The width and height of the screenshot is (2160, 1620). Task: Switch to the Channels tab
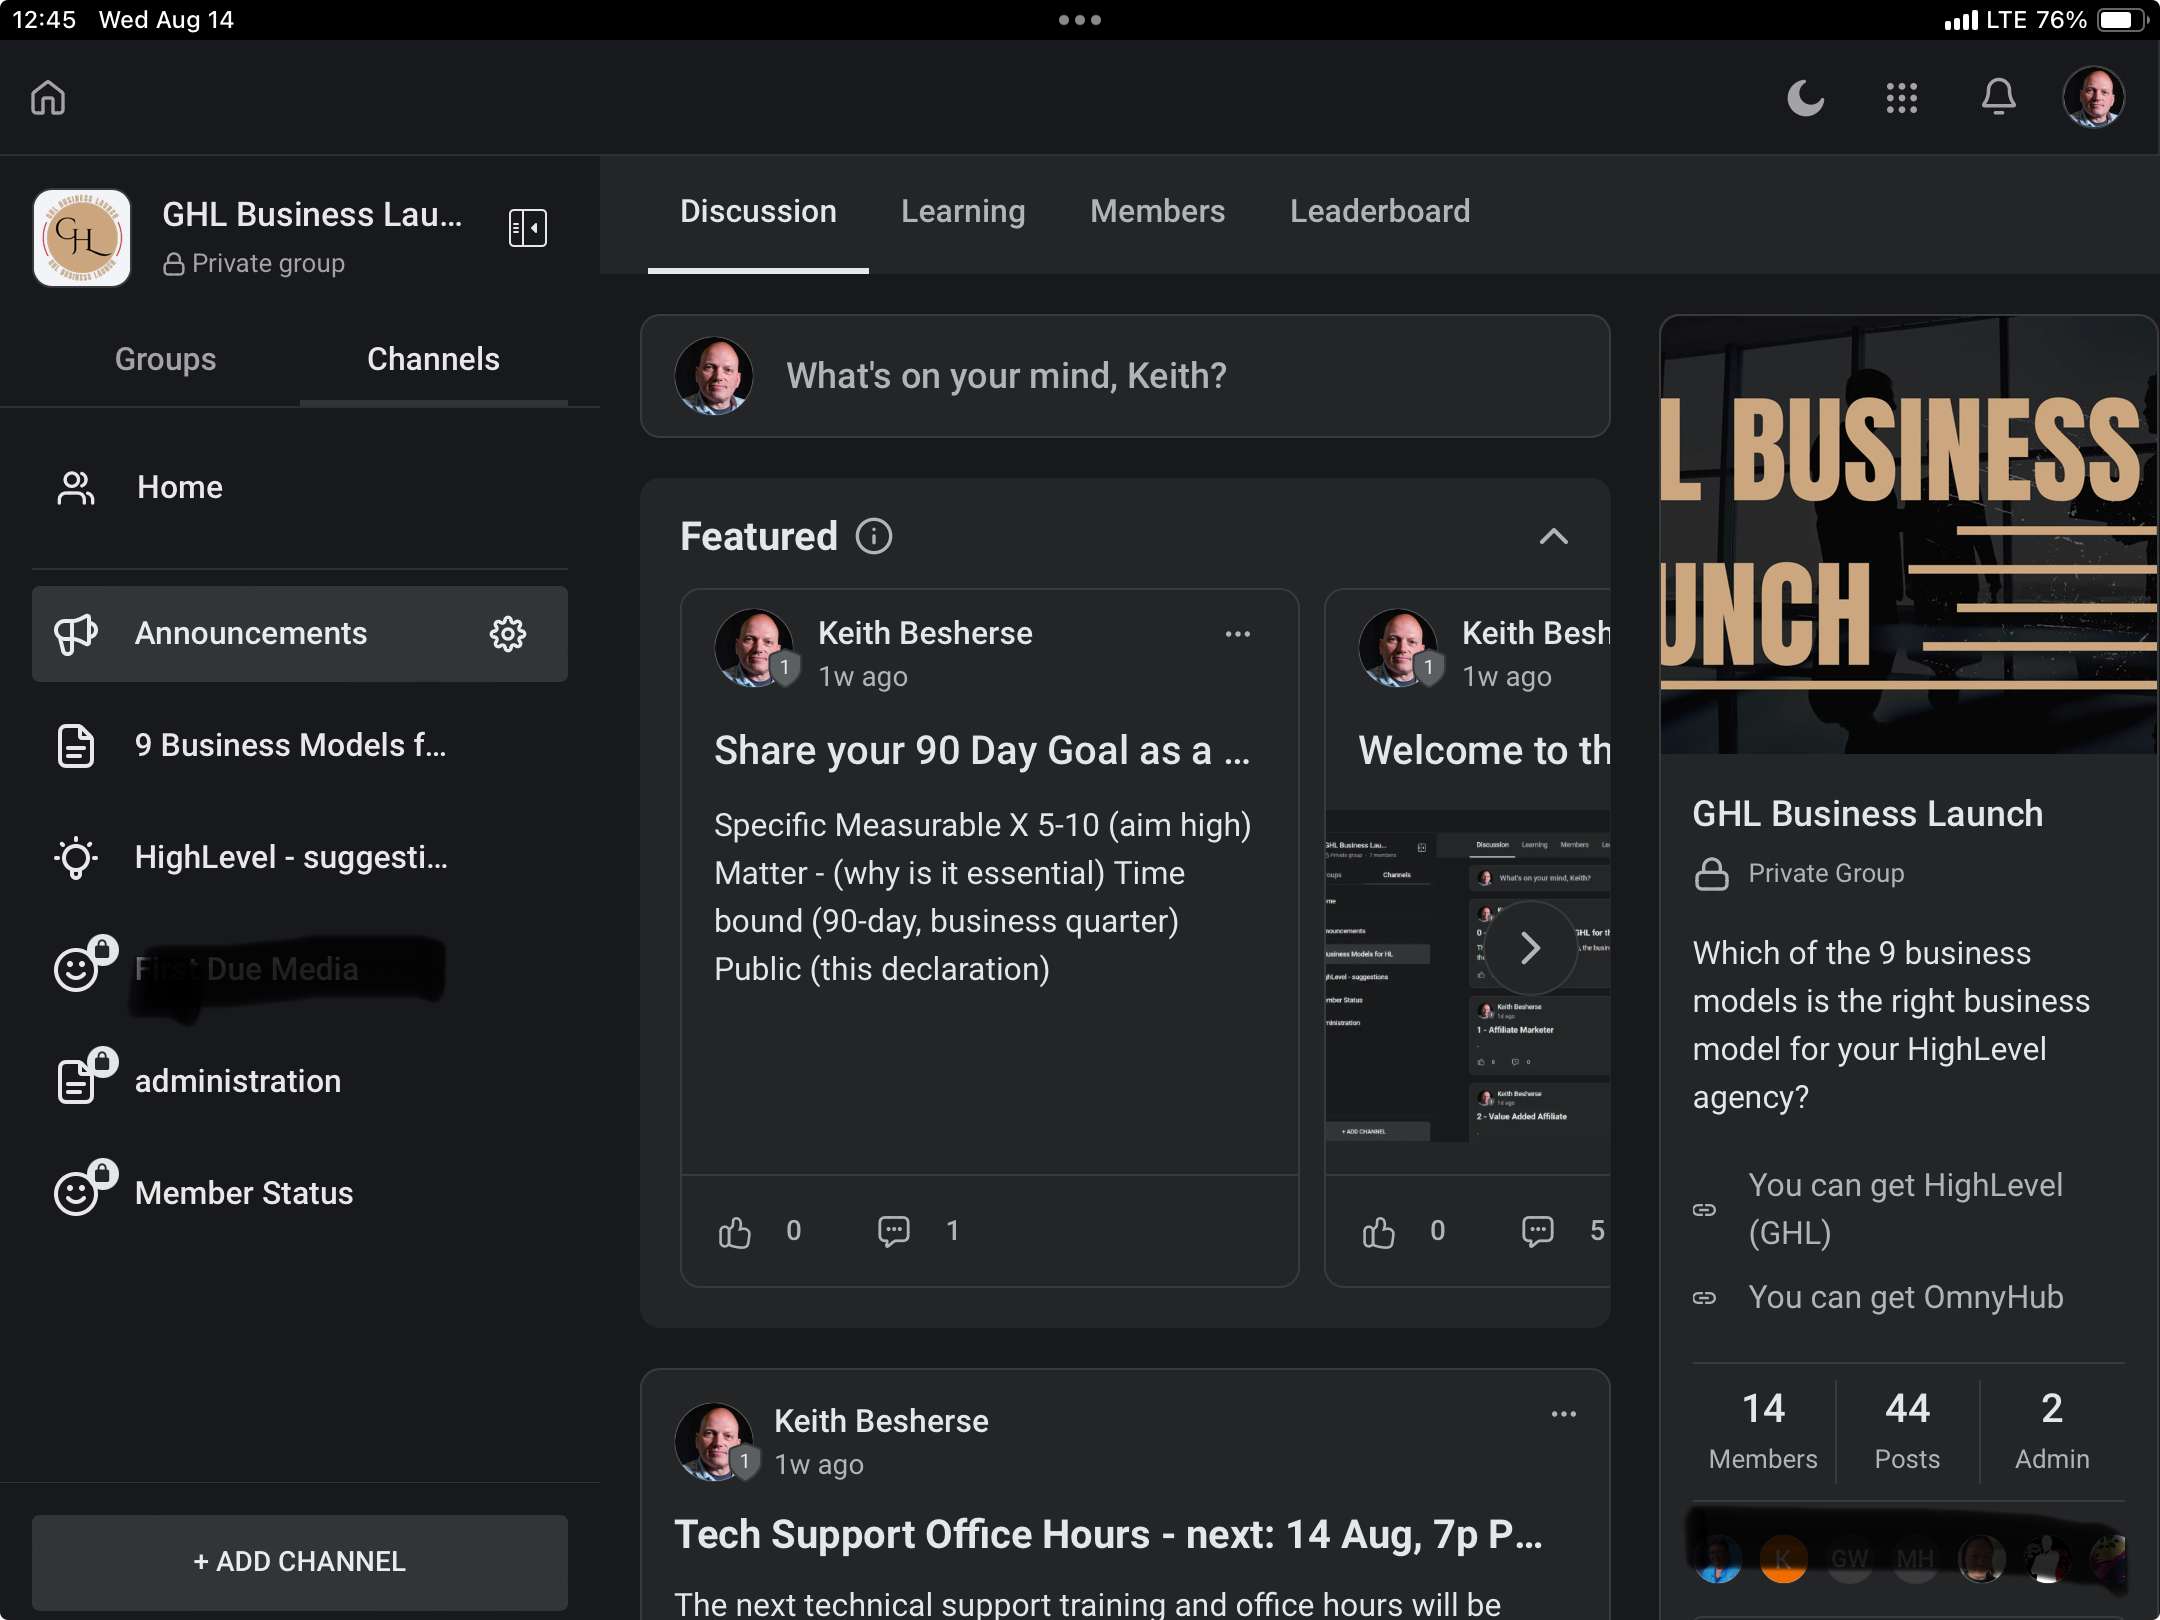[433, 359]
